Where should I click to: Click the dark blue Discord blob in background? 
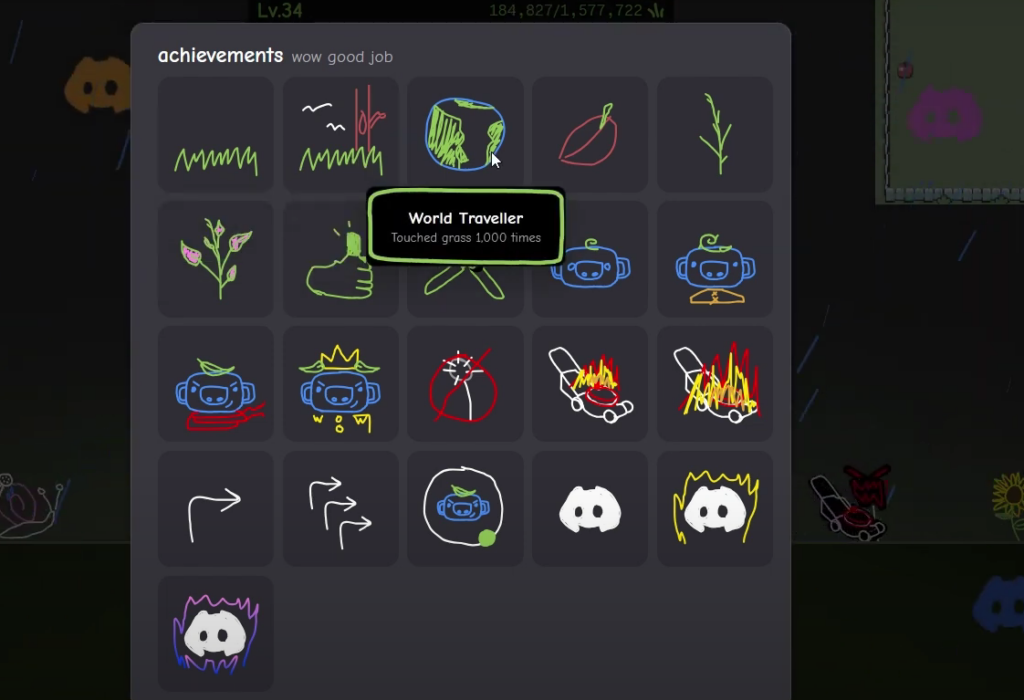click(999, 604)
